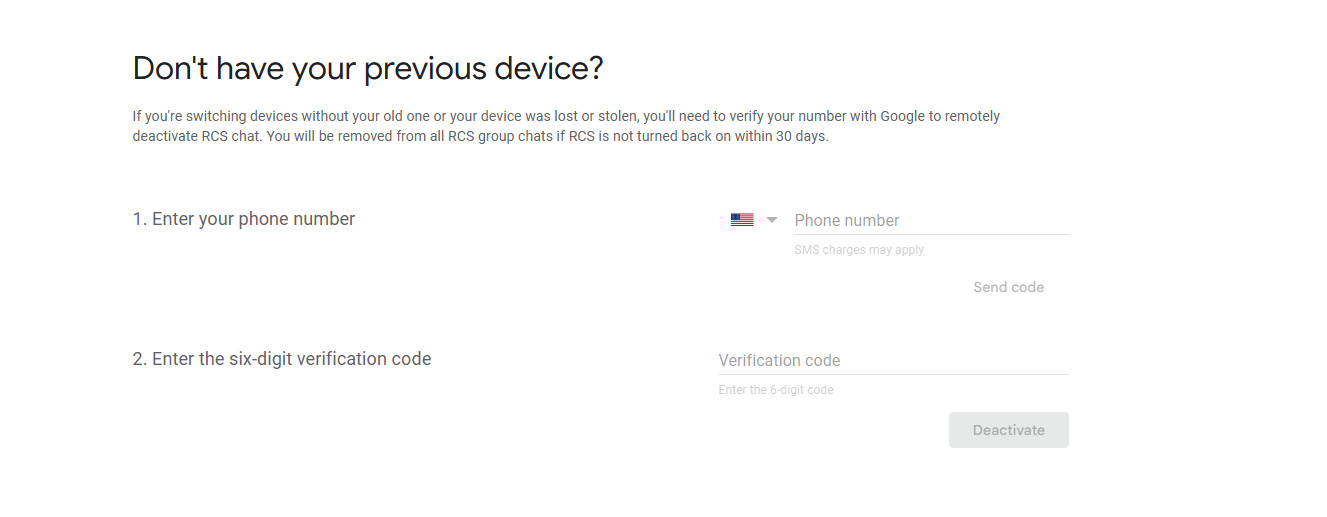The height and width of the screenshot is (517, 1327).
Task: Click the "1. Enter your phone number" label
Action: pos(243,219)
